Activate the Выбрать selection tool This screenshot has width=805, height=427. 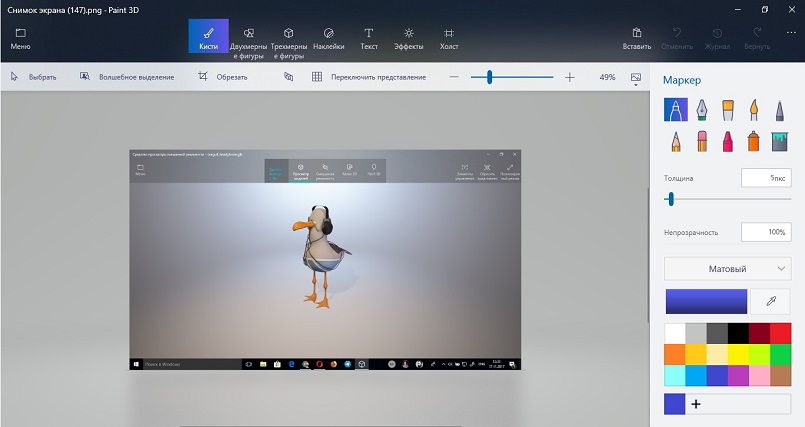click(x=33, y=77)
